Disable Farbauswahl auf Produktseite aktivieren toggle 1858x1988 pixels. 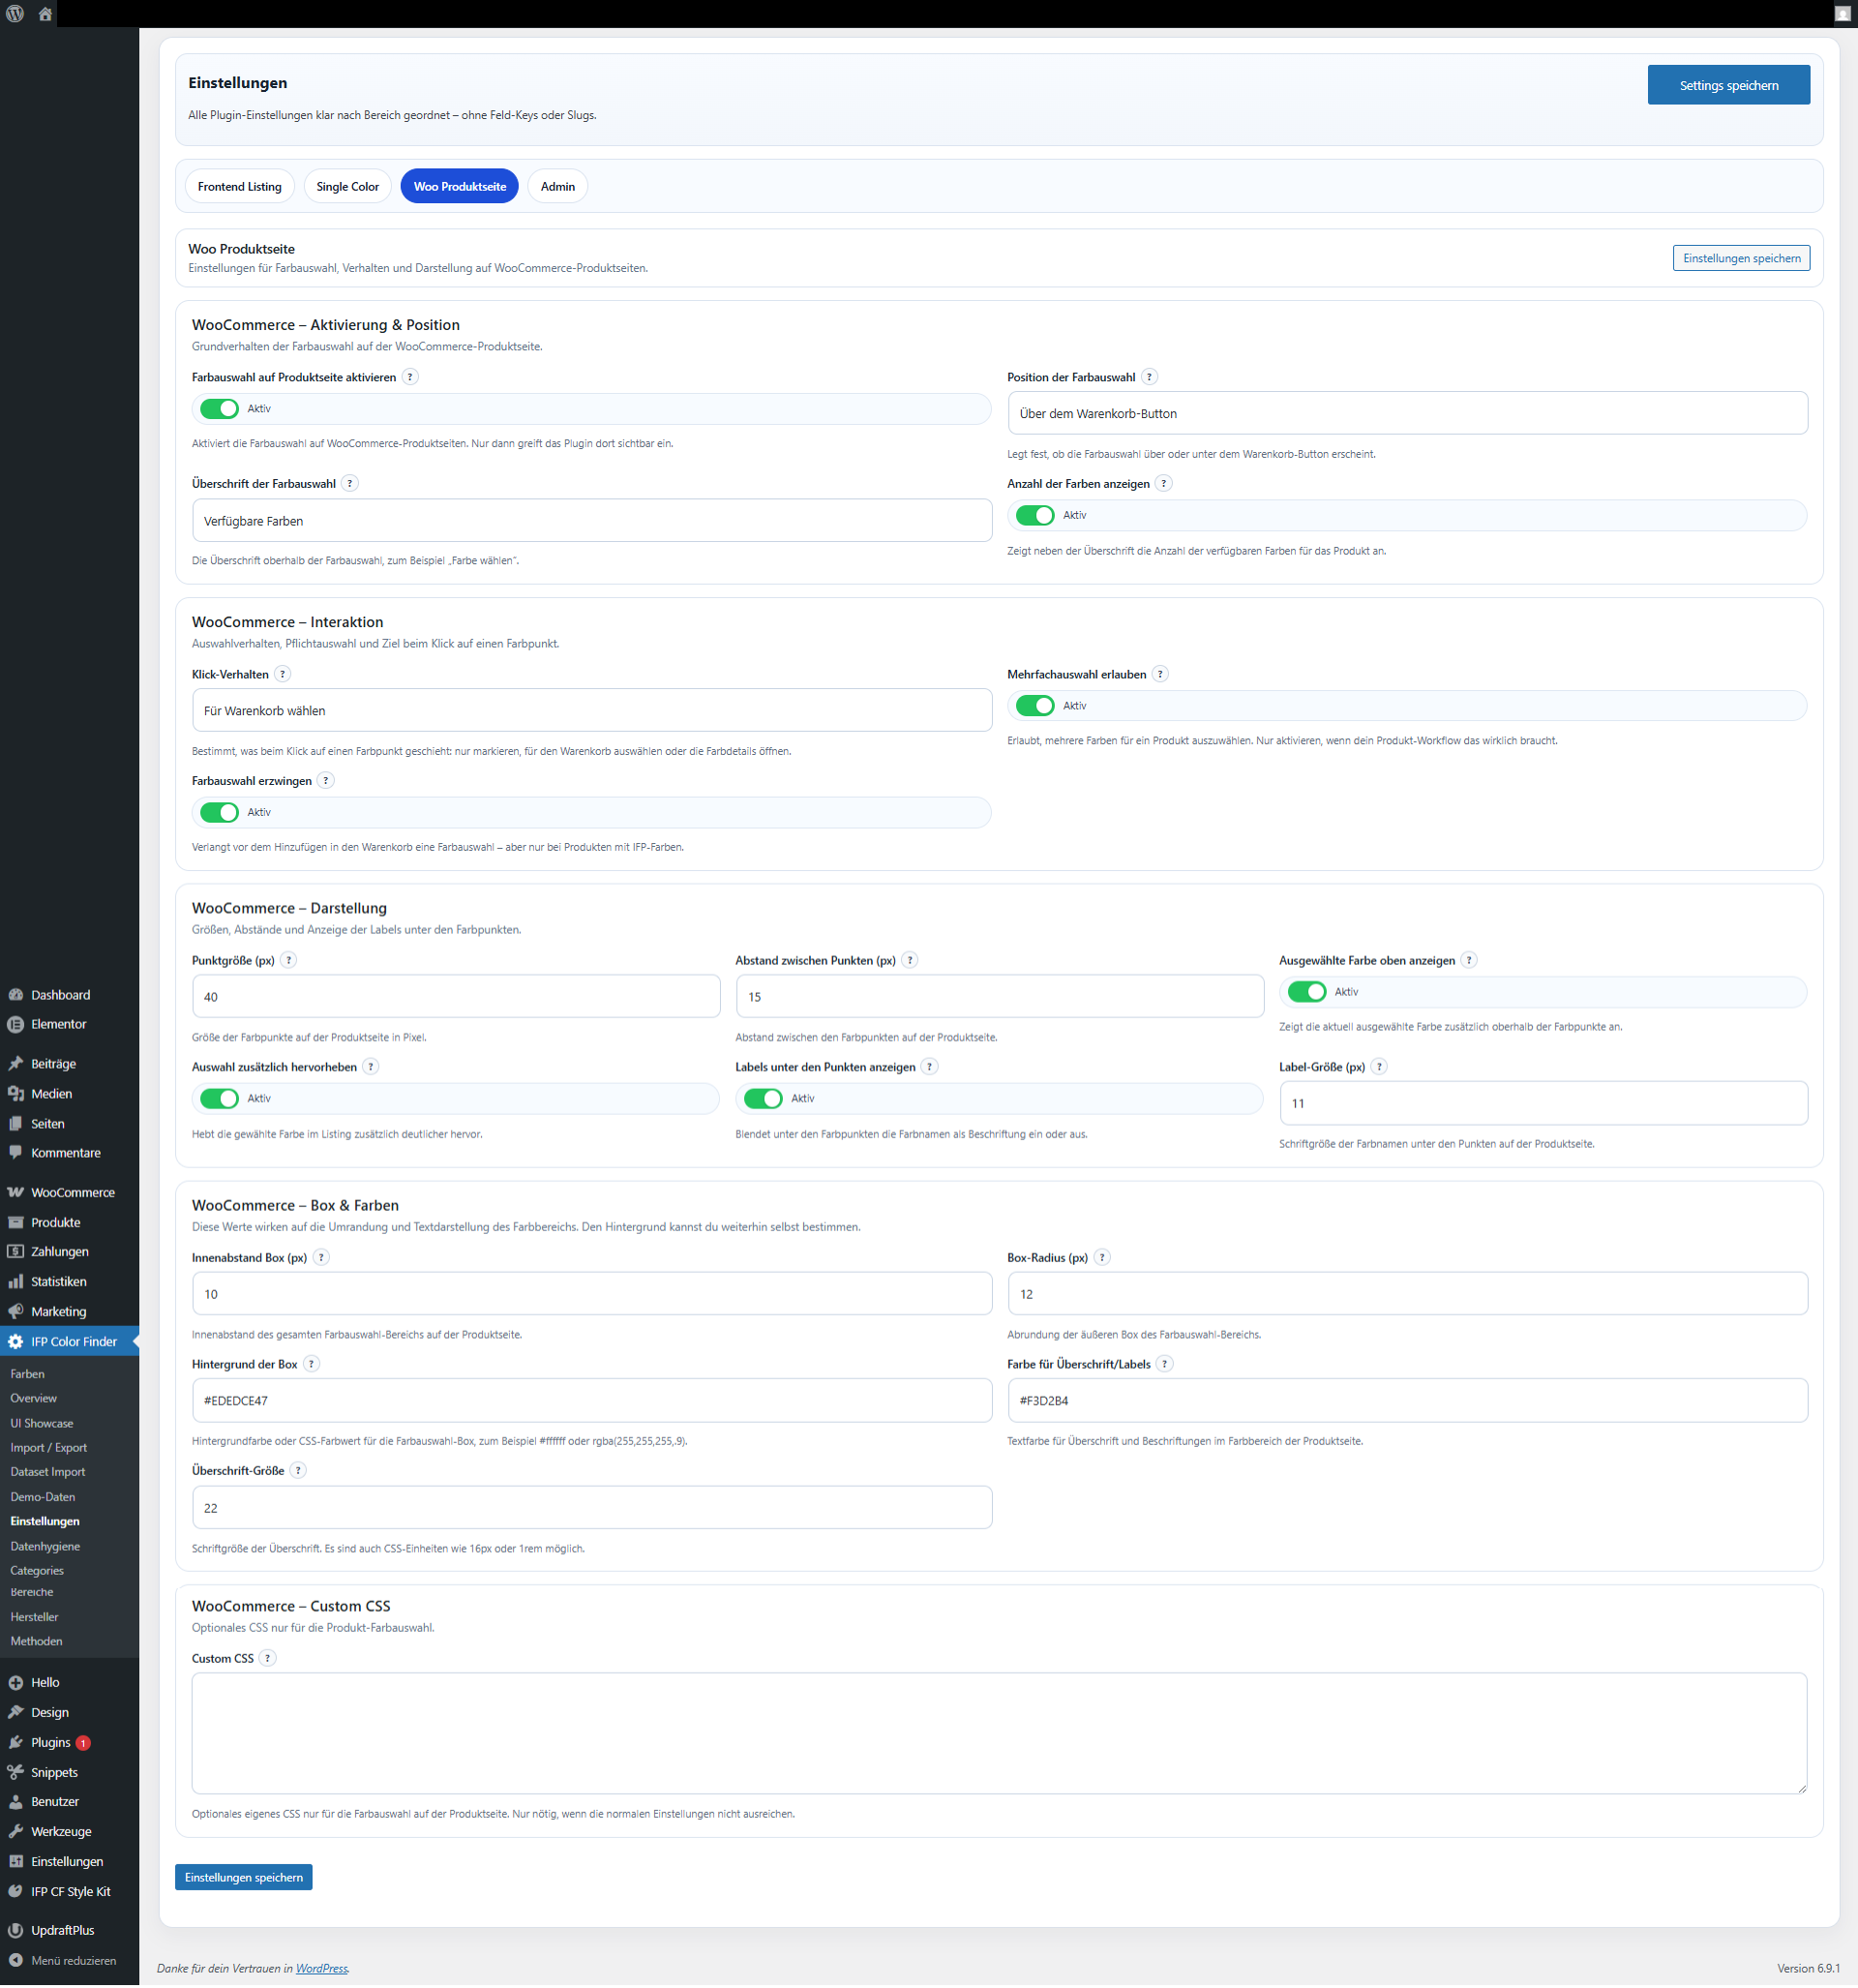(219, 408)
